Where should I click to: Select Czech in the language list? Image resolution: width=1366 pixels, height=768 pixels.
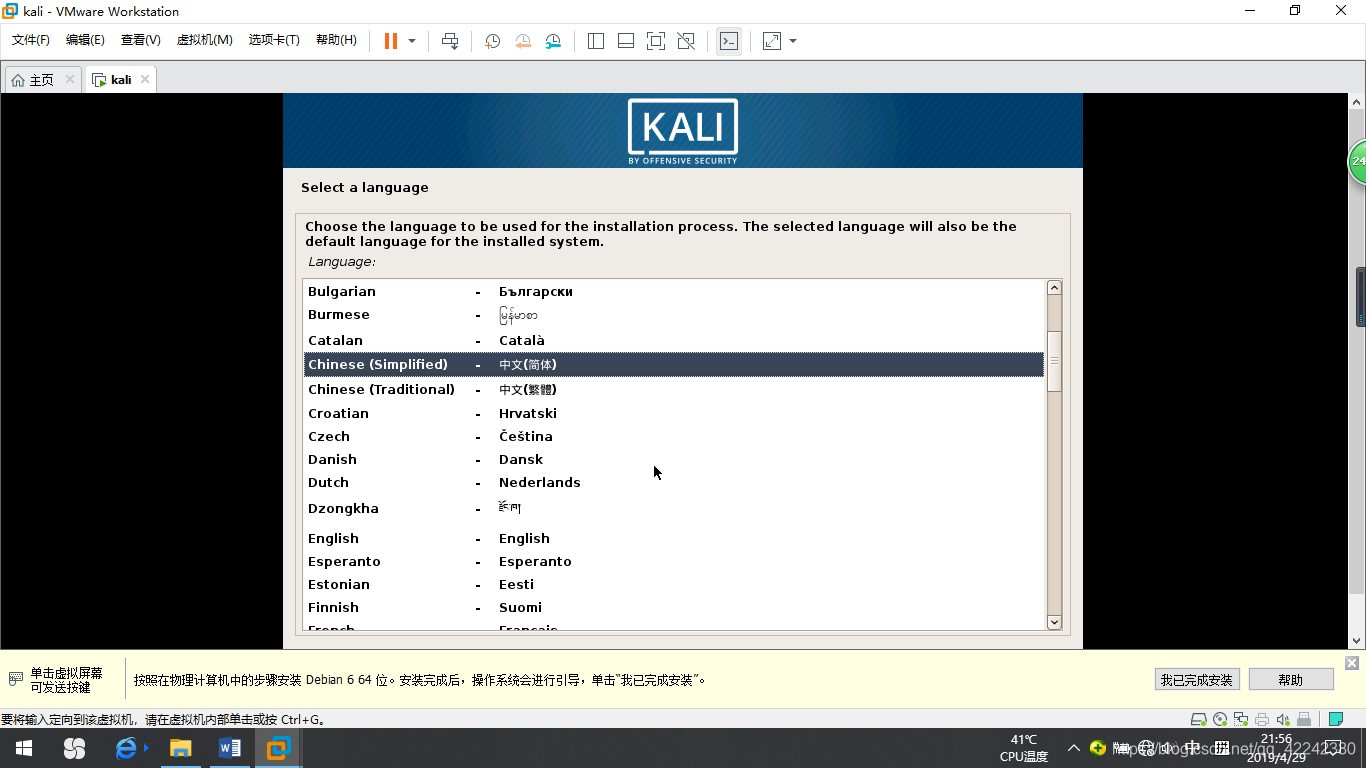pyautogui.click(x=674, y=436)
